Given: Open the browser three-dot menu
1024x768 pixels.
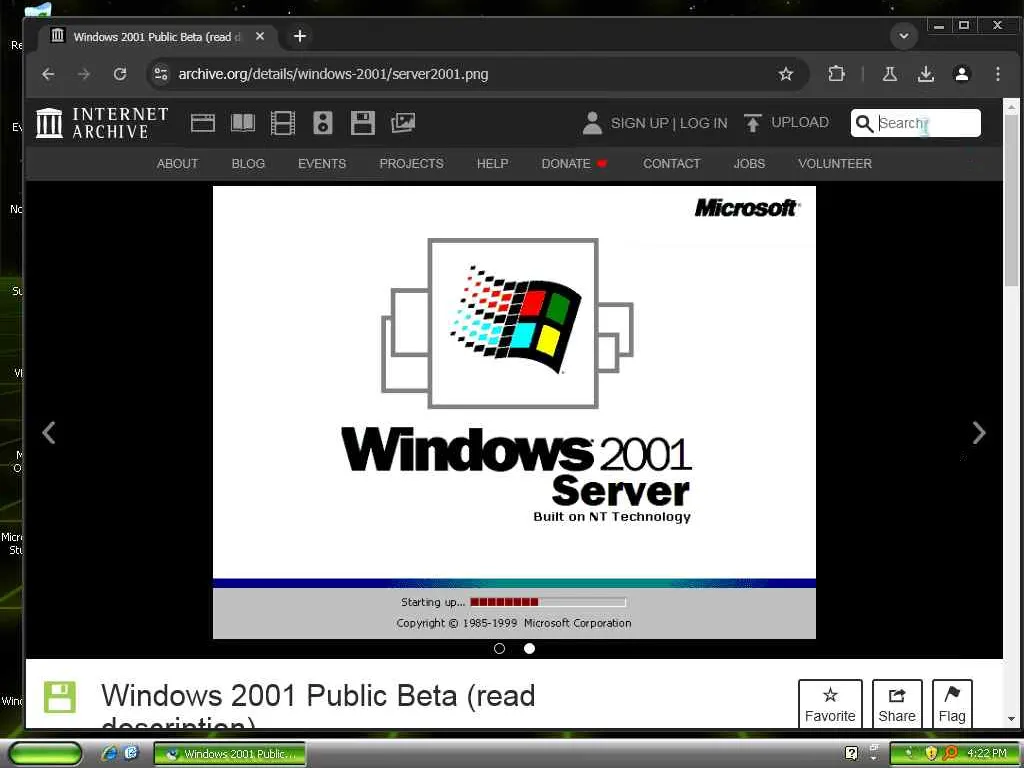Looking at the screenshot, I should [x=997, y=74].
